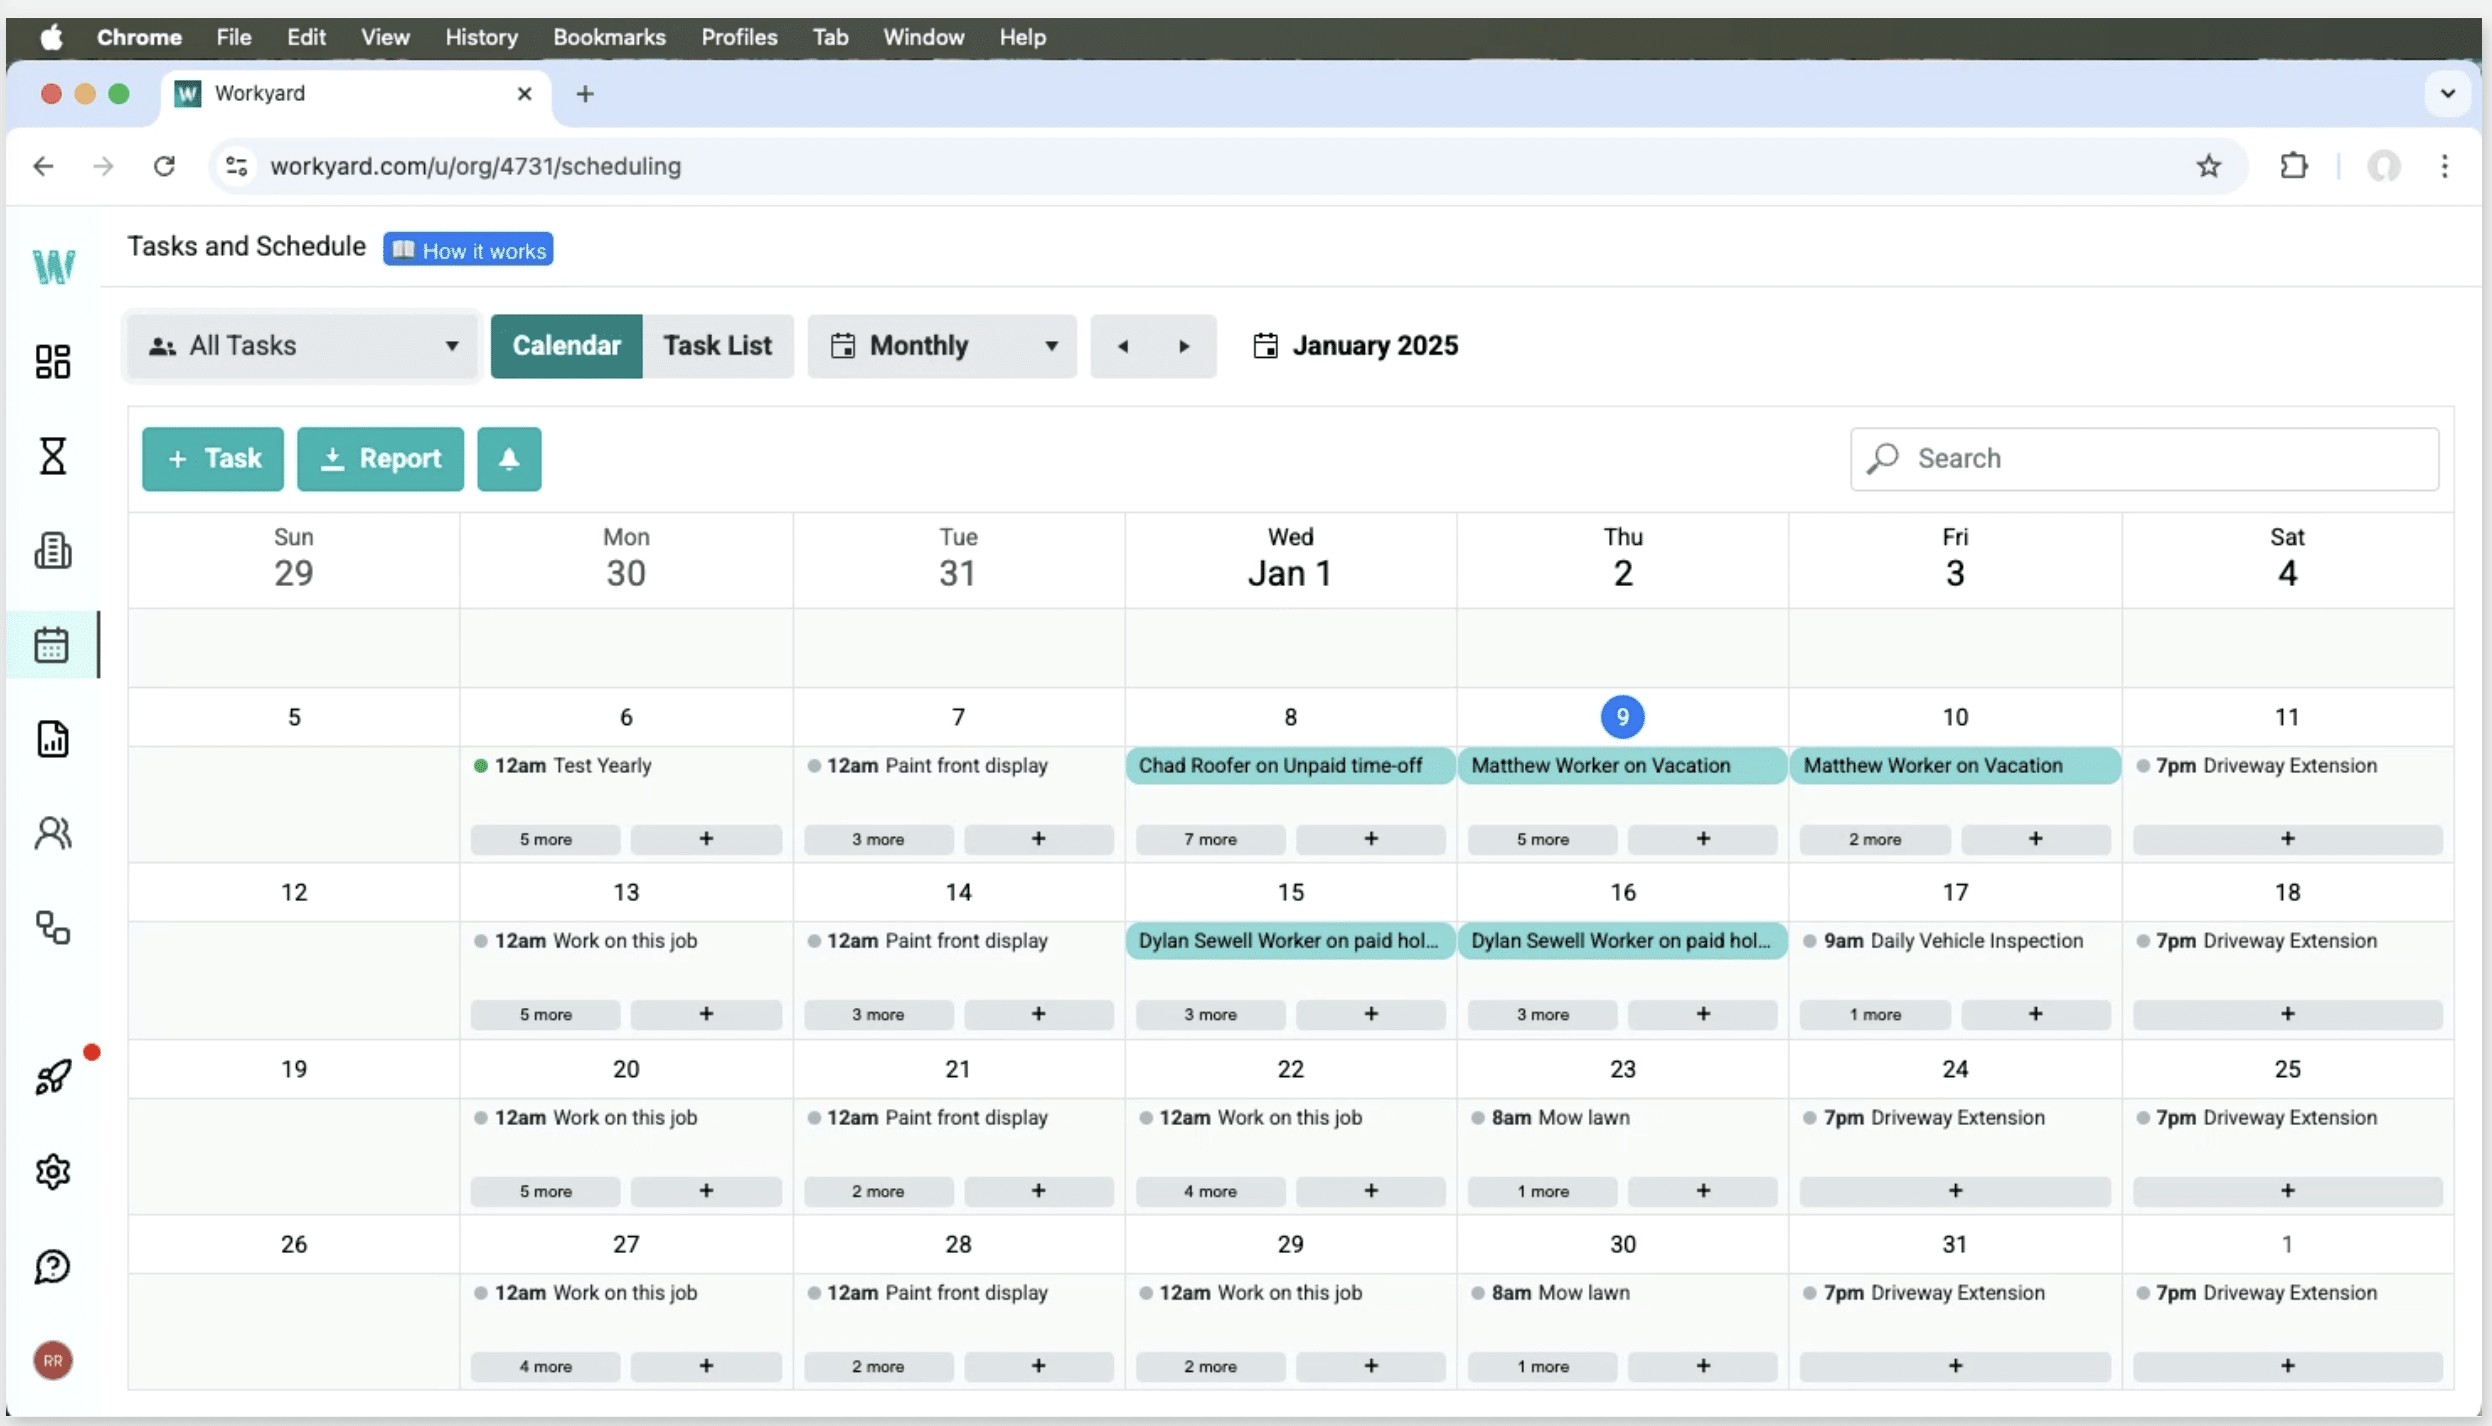Open the Workyard logo home

pyautogui.click(x=53, y=266)
